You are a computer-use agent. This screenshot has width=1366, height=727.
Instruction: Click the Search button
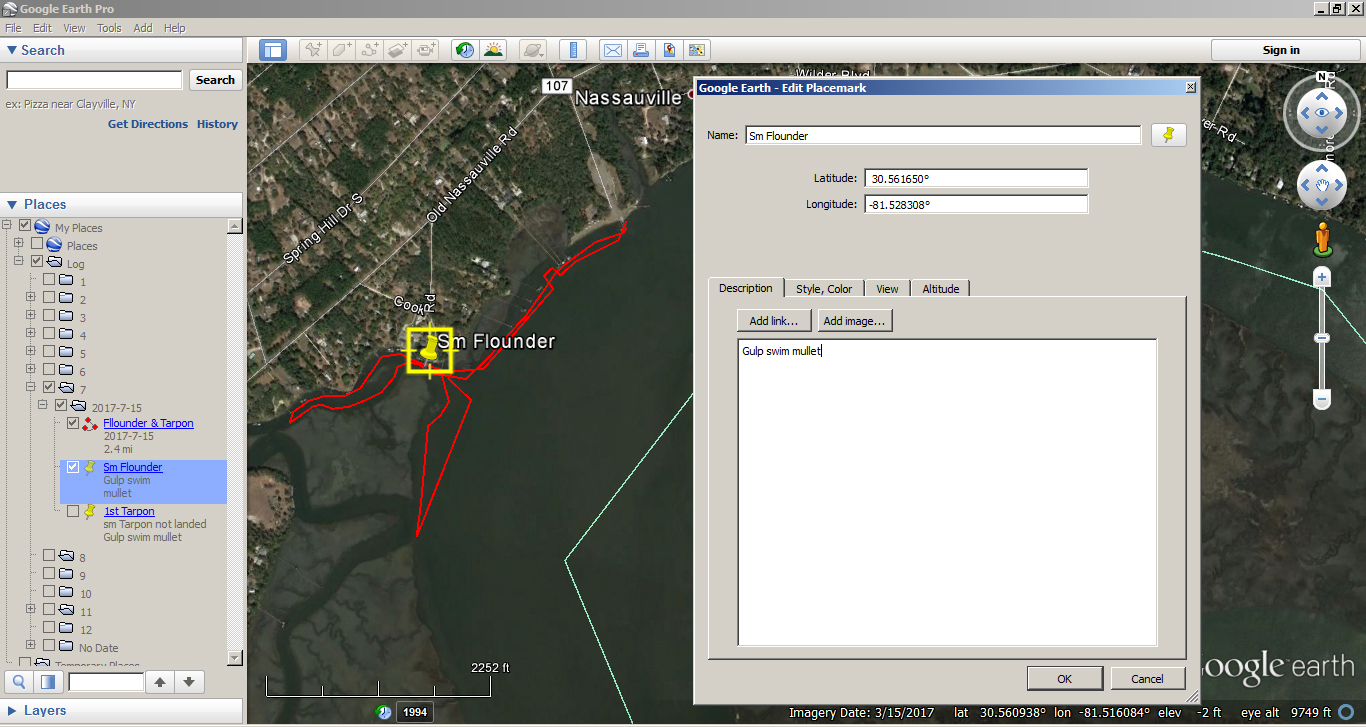(x=215, y=80)
